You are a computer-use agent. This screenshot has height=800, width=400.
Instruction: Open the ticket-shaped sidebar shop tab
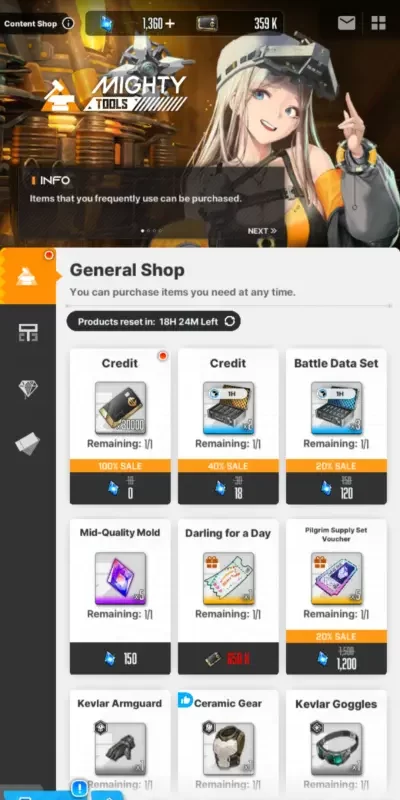(28, 443)
